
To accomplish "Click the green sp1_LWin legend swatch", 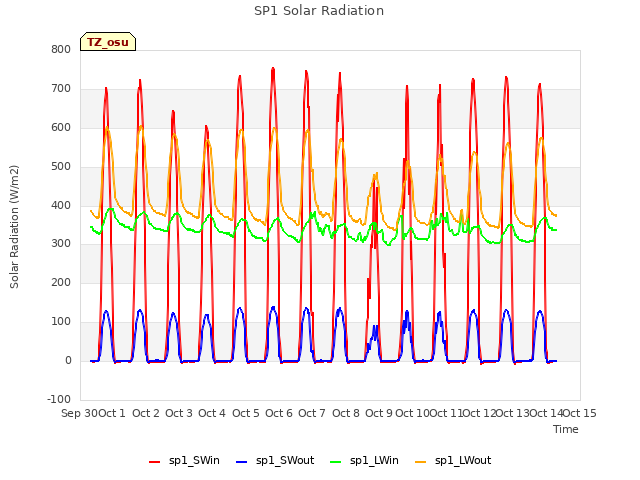I will [x=335, y=462].
